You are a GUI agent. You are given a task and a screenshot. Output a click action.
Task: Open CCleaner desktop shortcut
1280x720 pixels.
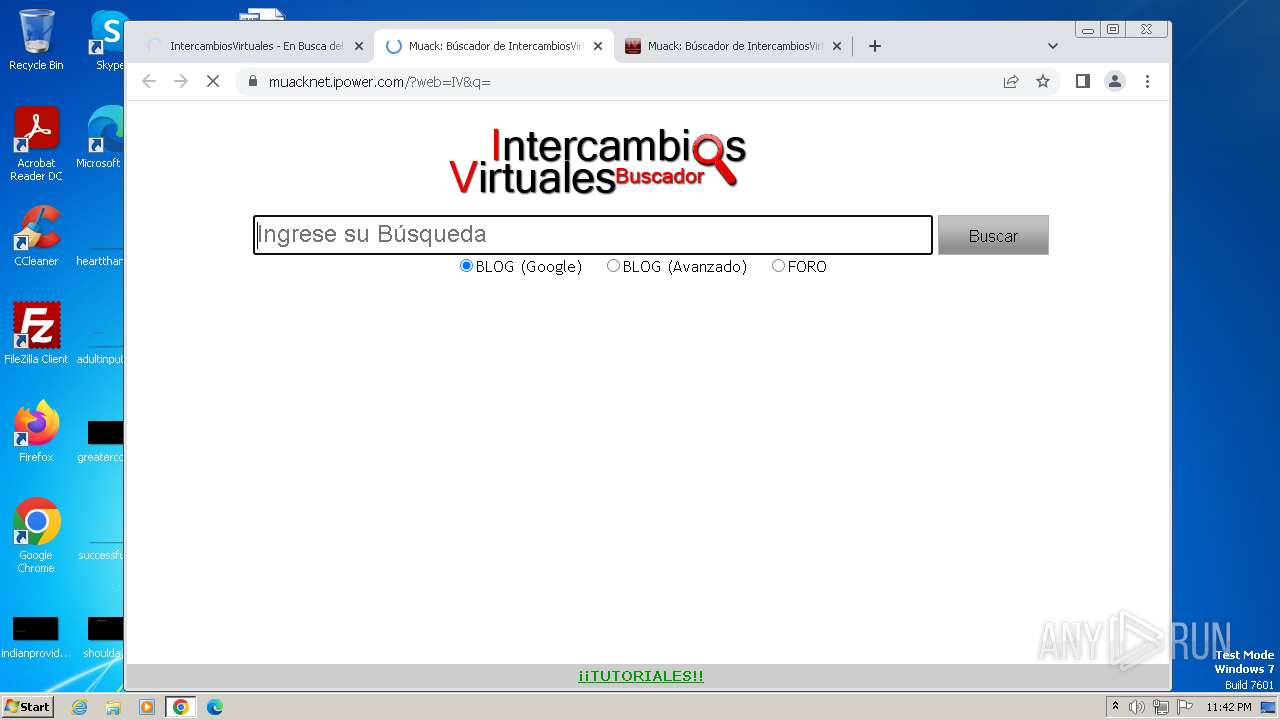[x=36, y=236]
